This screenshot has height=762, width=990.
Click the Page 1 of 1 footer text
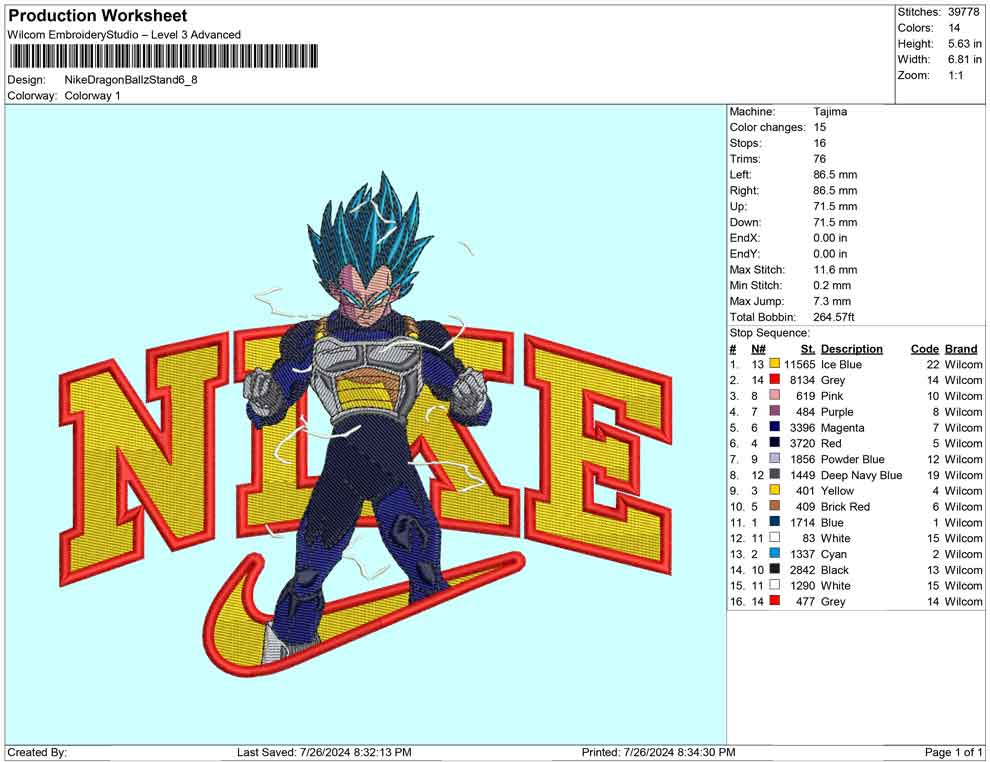953,752
